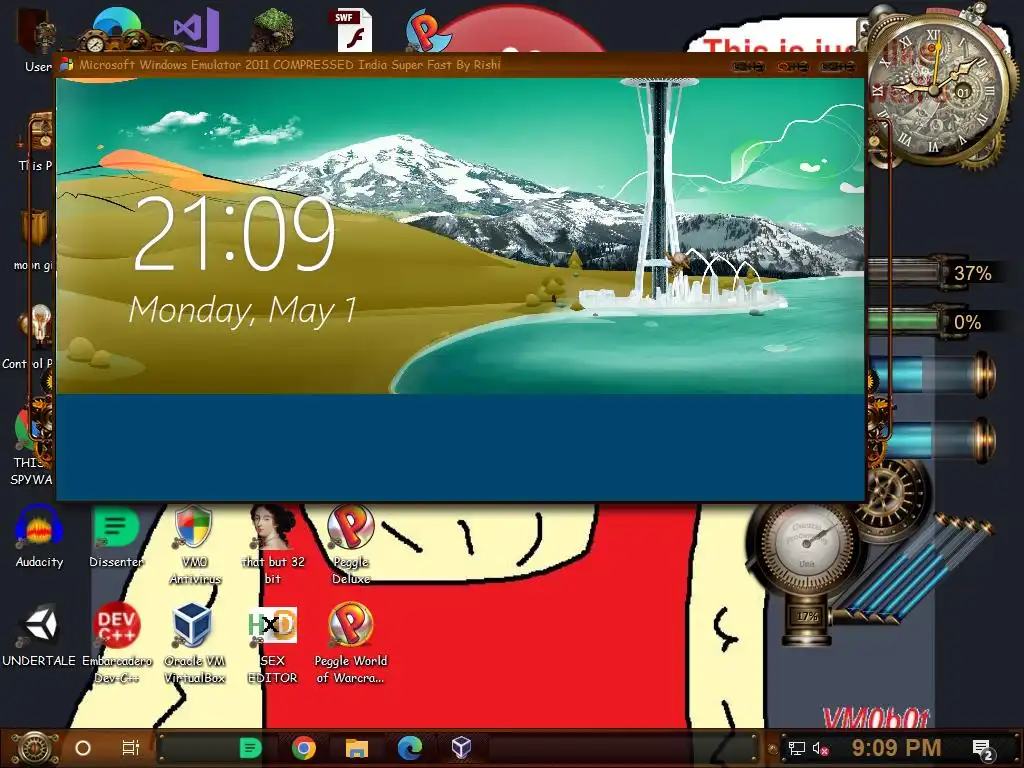Screen dimensions: 1024x768
Task: Open the VirtualBox cube taskbar icon
Action: (x=462, y=747)
